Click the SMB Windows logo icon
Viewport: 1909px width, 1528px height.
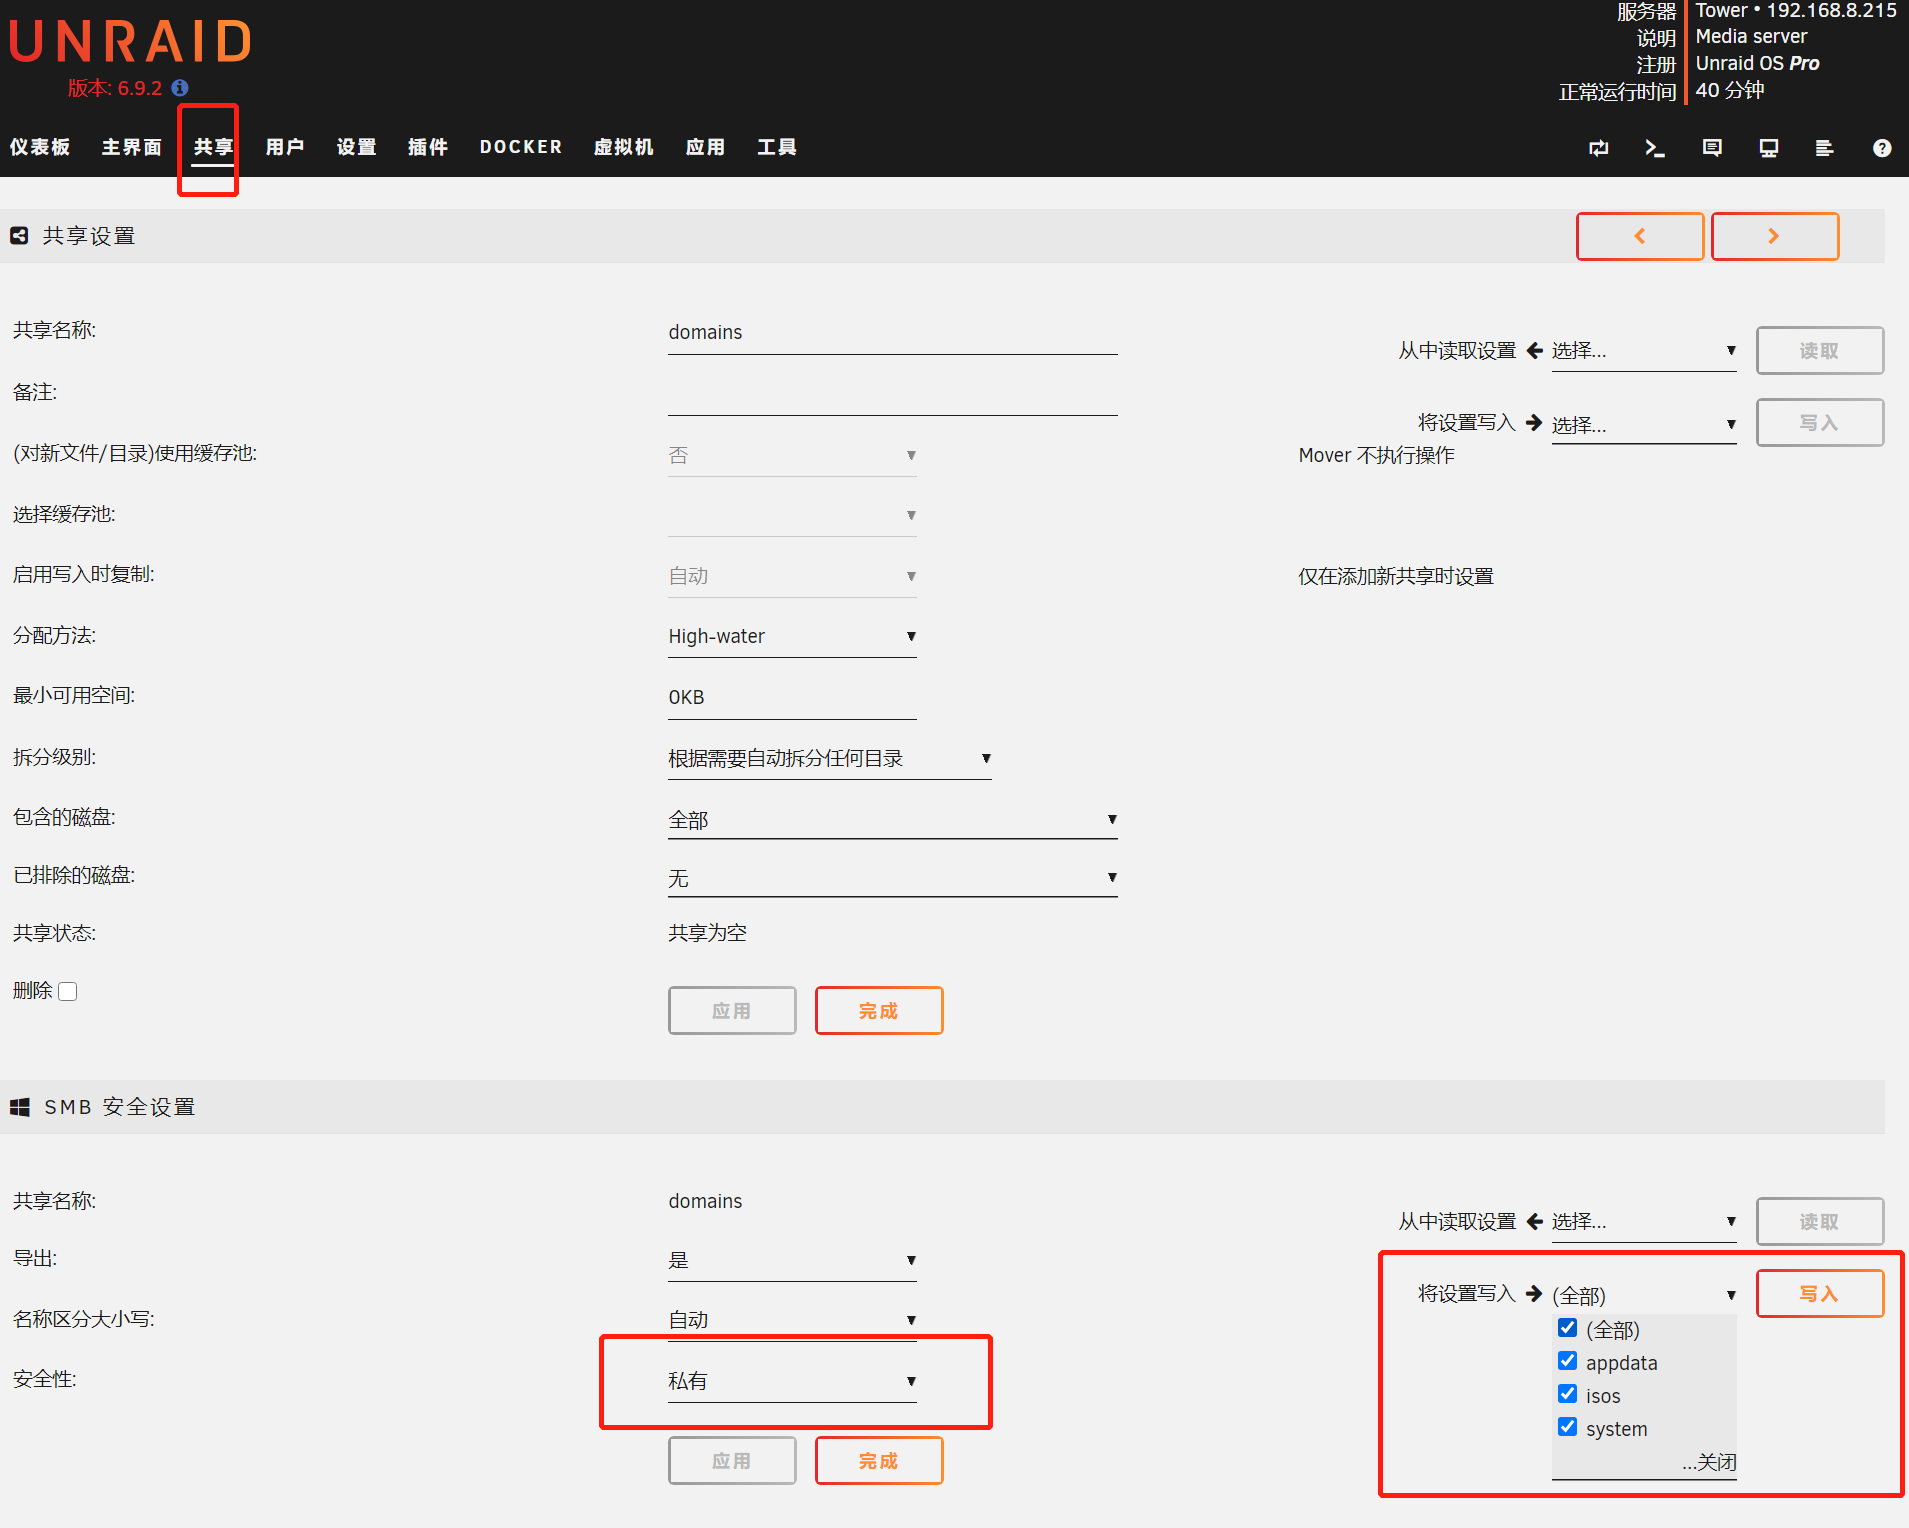19,1107
